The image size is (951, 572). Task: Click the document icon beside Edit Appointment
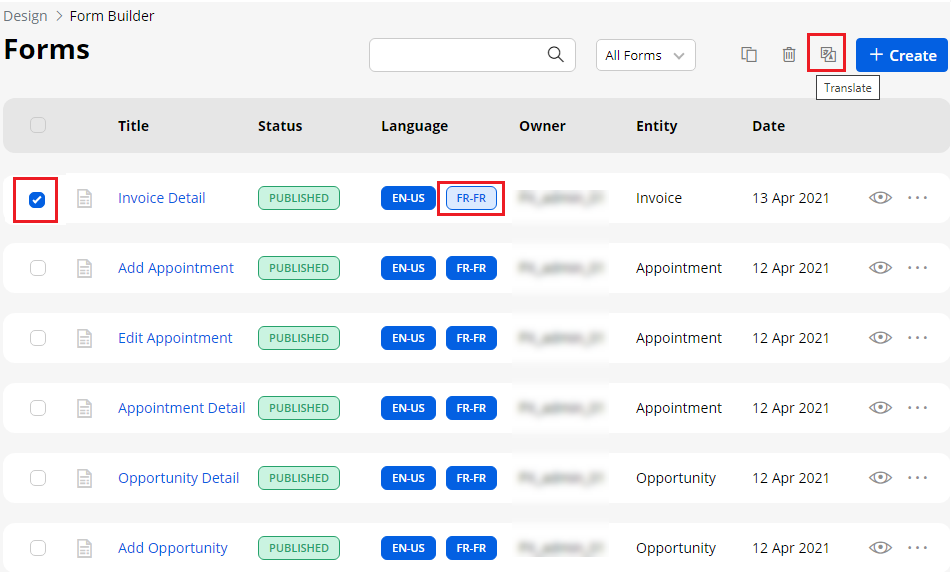(85, 338)
